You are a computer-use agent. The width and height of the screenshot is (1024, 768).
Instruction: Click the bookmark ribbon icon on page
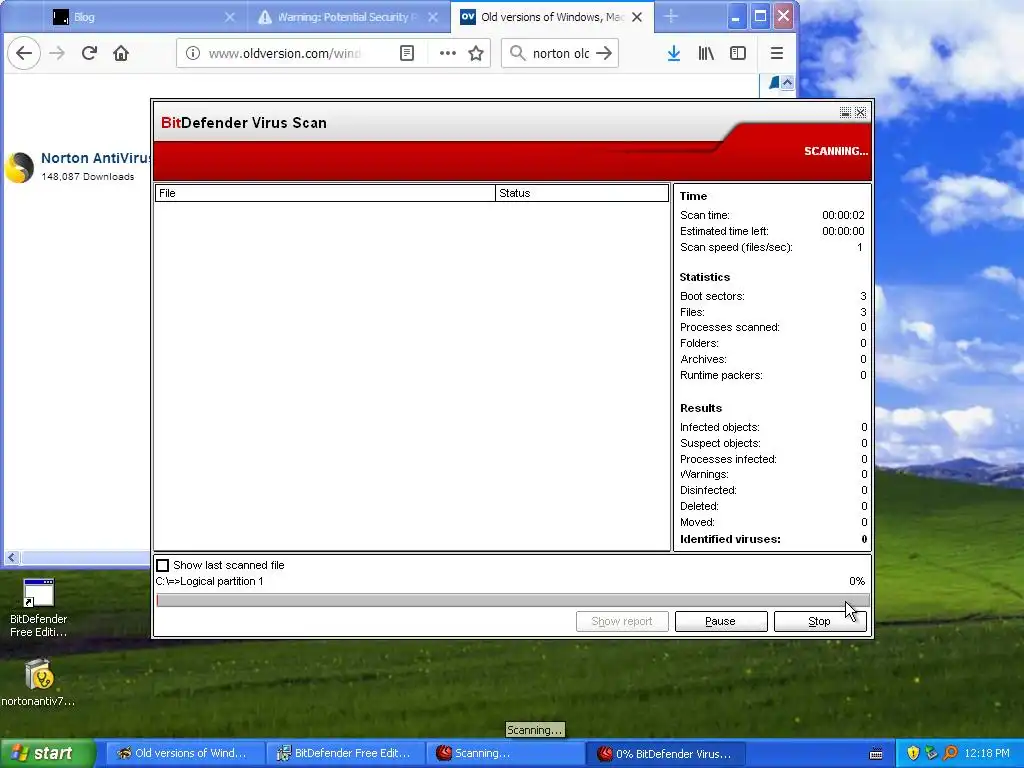click(x=774, y=83)
